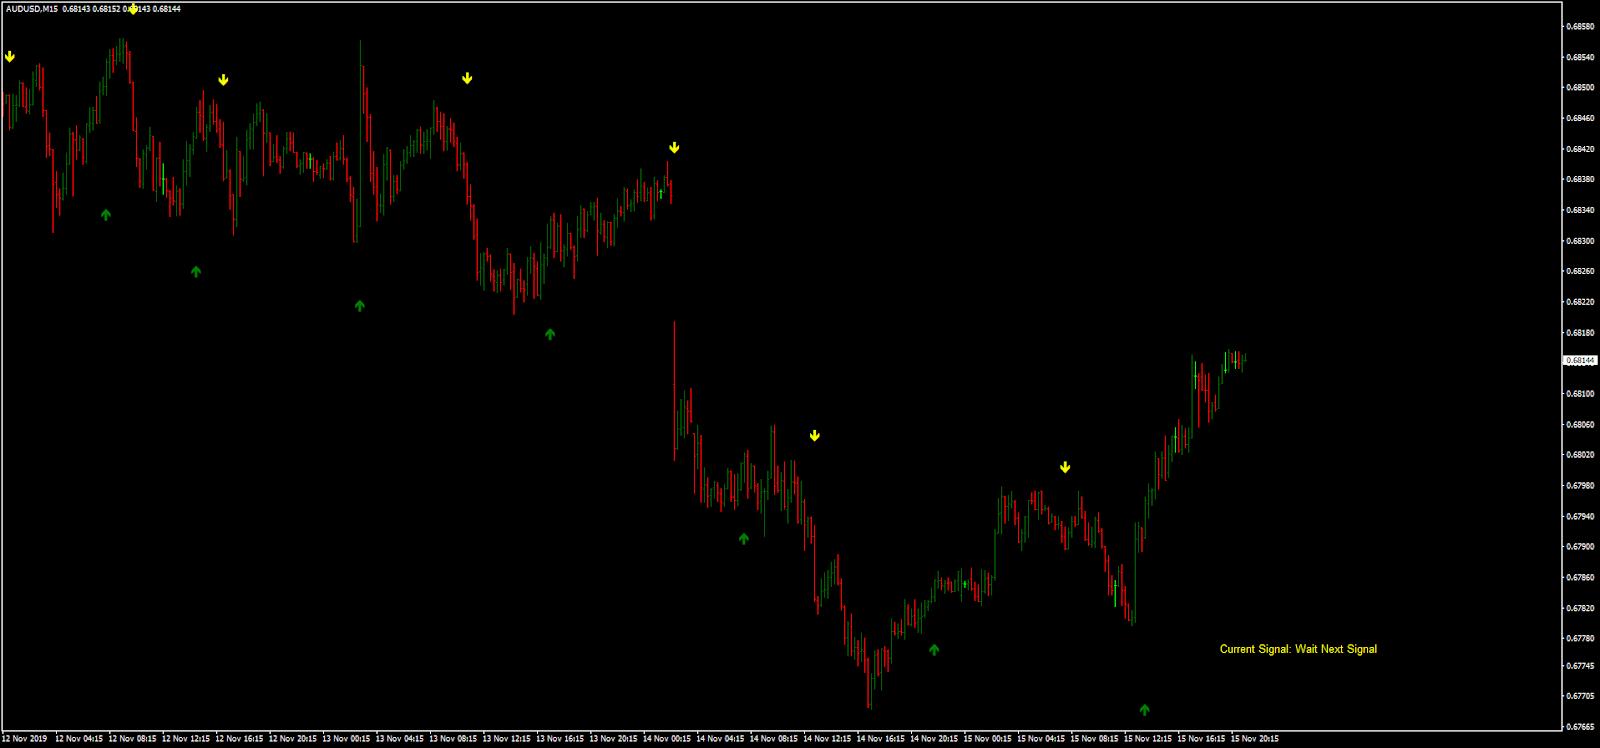Click the 'Current Signal: Wait Next Signal' label
The height and width of the screenshot is (748, 1600).
(1298, 649)
